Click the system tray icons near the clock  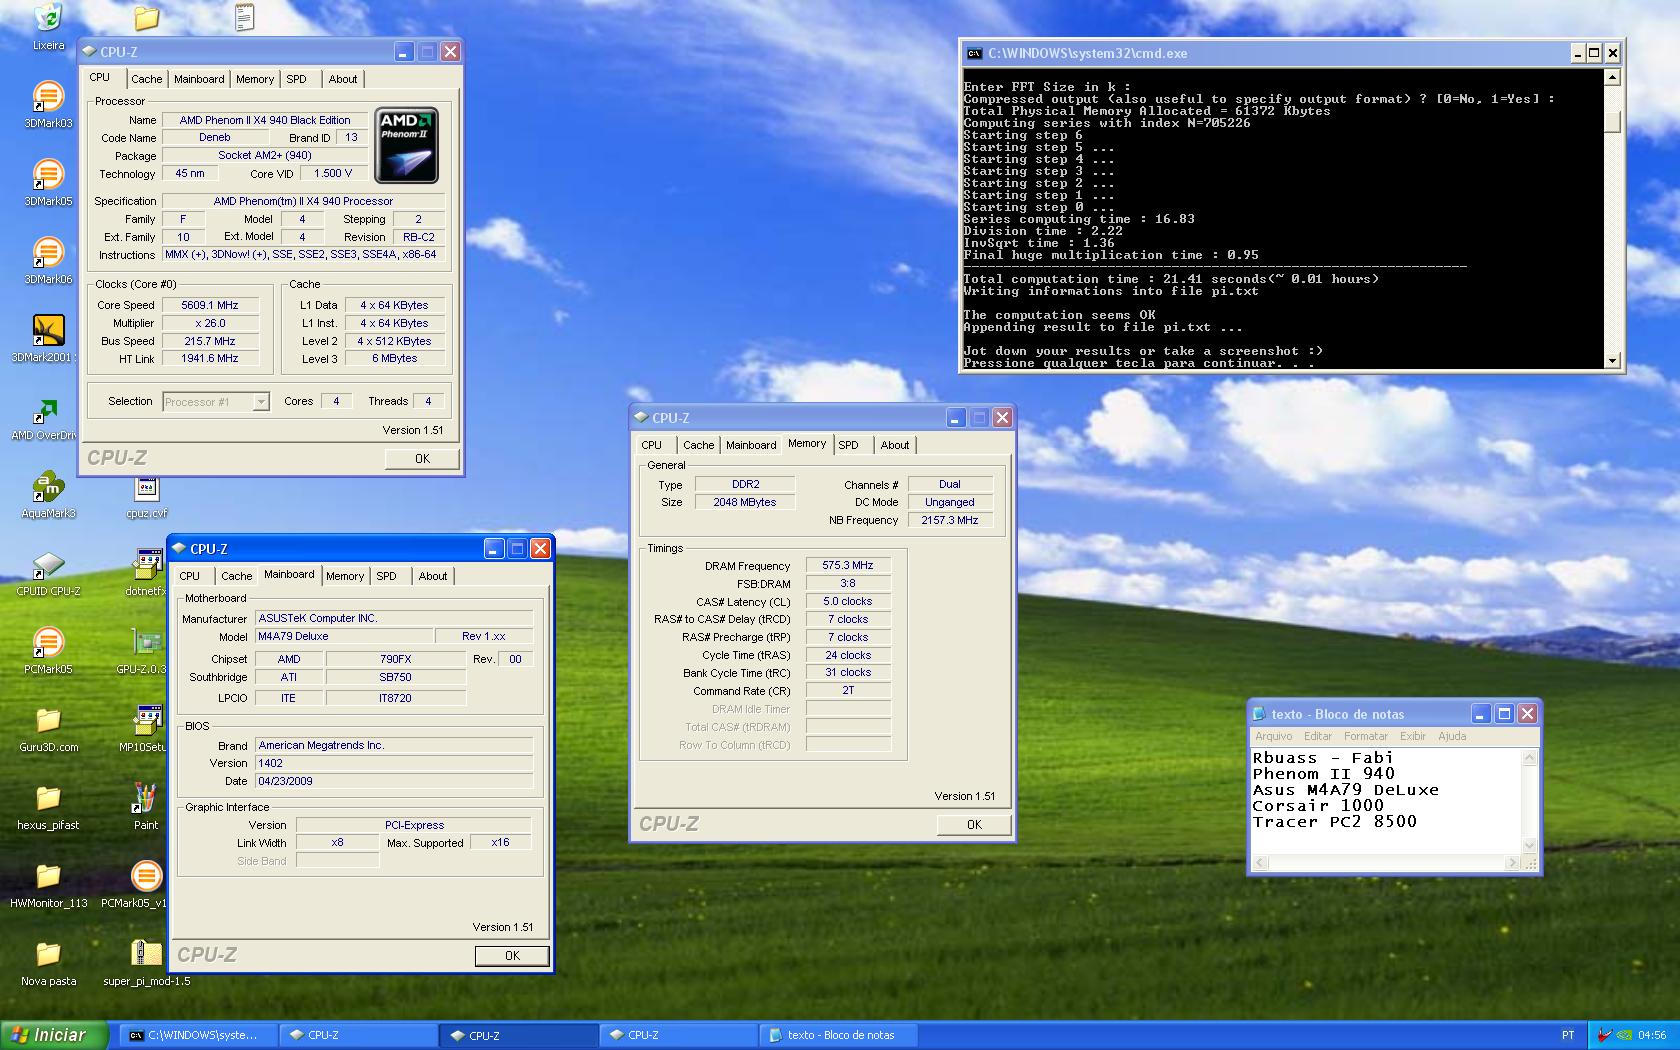1613,1035
